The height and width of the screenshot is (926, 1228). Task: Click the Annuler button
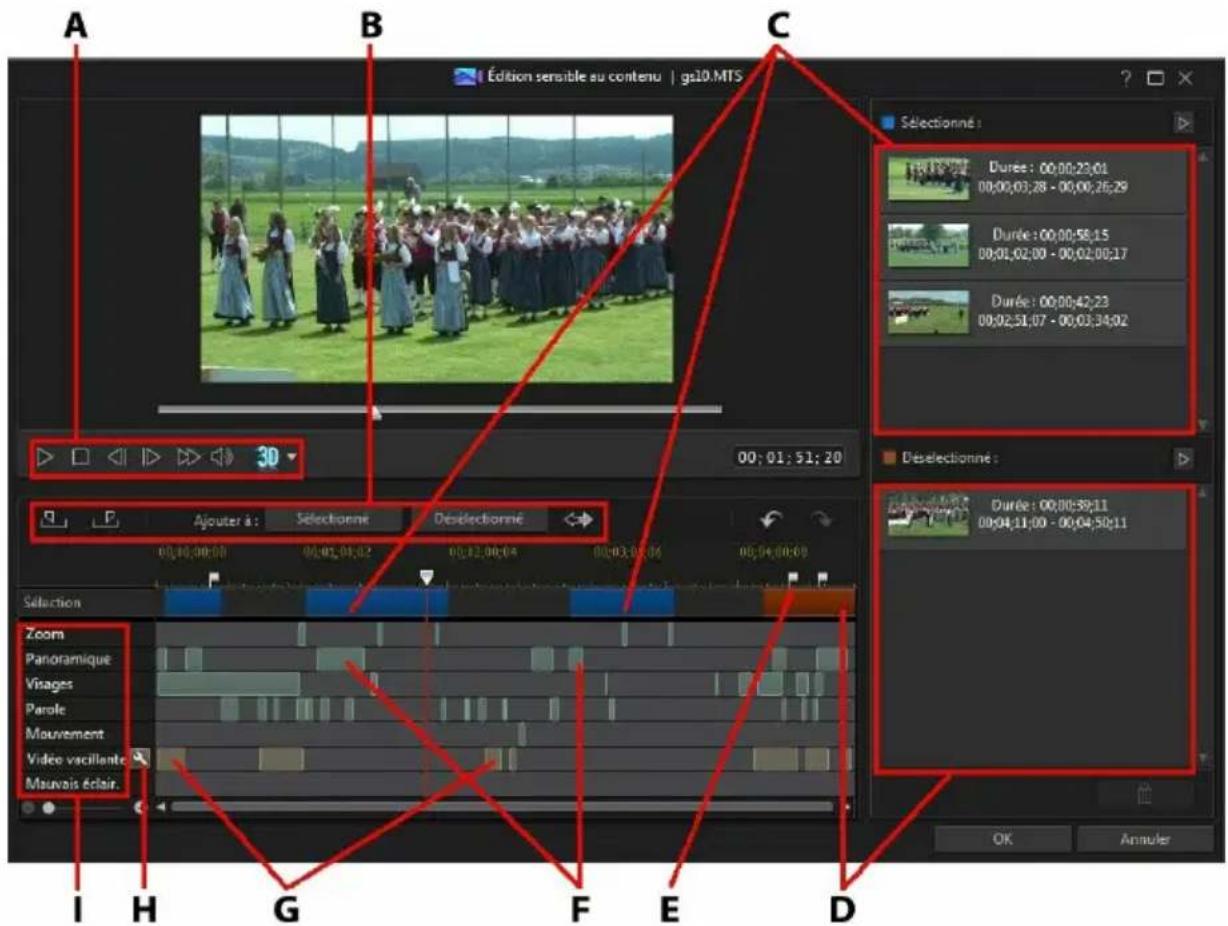1144,840
